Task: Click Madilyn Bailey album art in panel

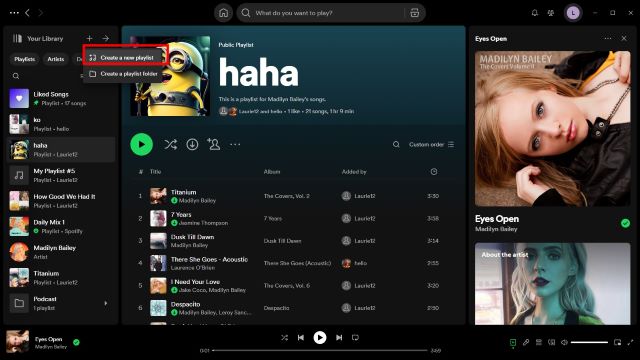Action: tap(553, 129)
